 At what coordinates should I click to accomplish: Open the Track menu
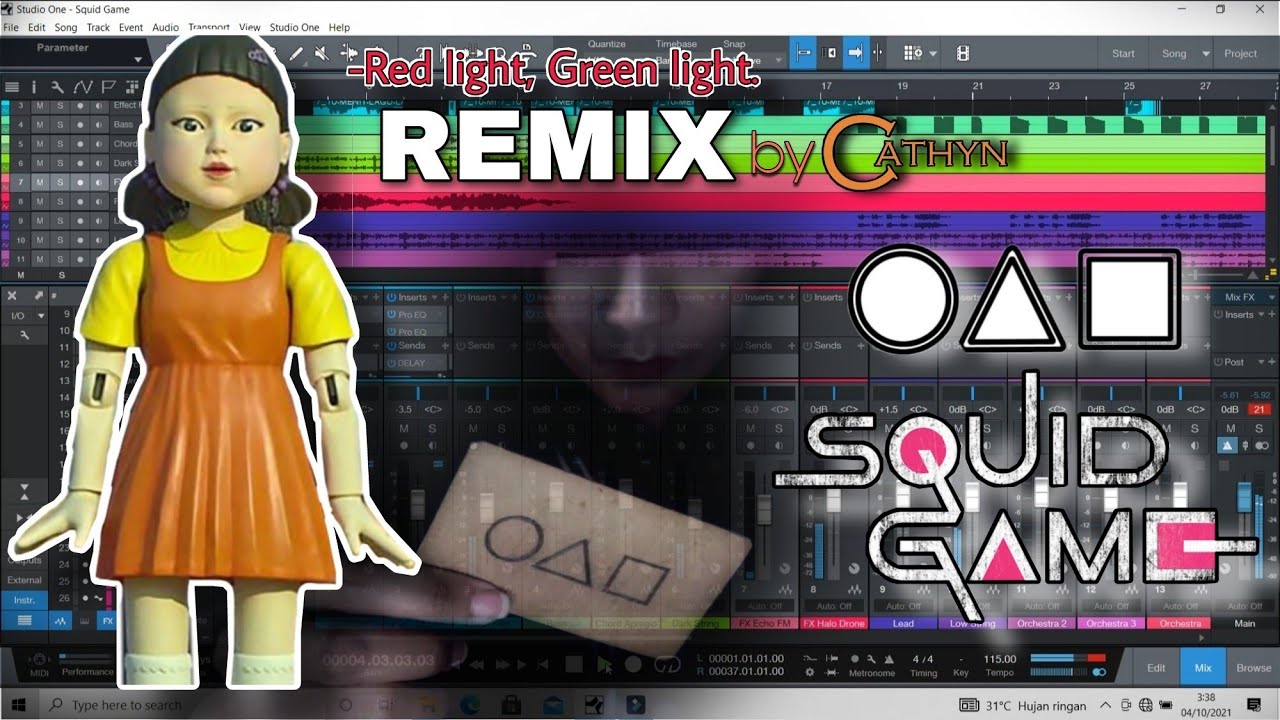(x=98, y=27)
